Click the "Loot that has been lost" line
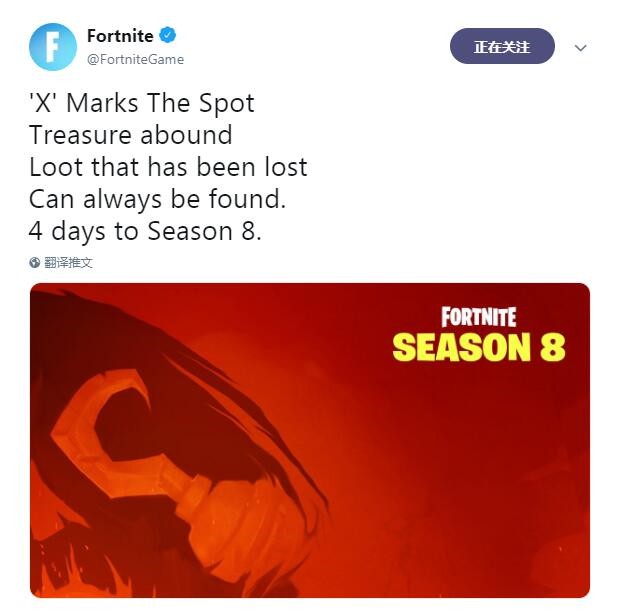This screenshot has width=620, height=615. coord(168,167)
